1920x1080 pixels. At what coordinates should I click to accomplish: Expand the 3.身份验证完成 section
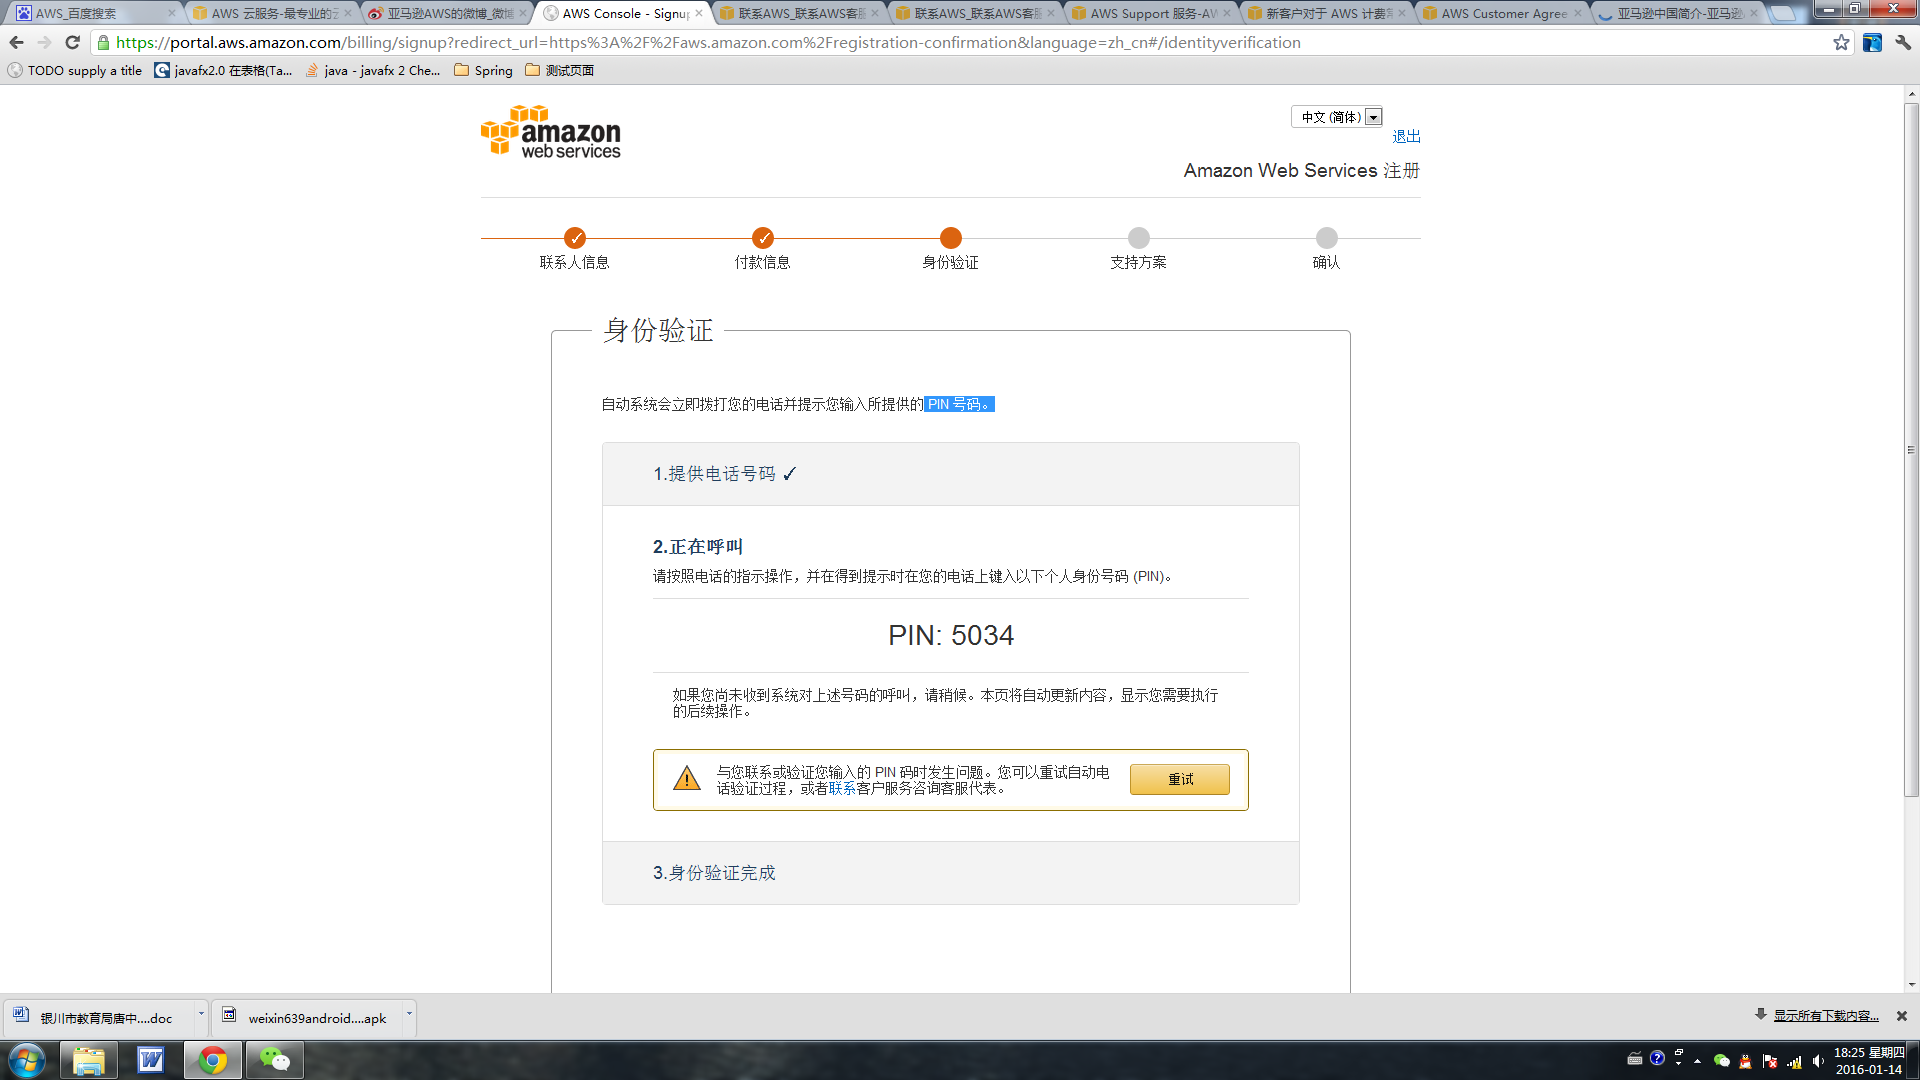tap(951, 873)
